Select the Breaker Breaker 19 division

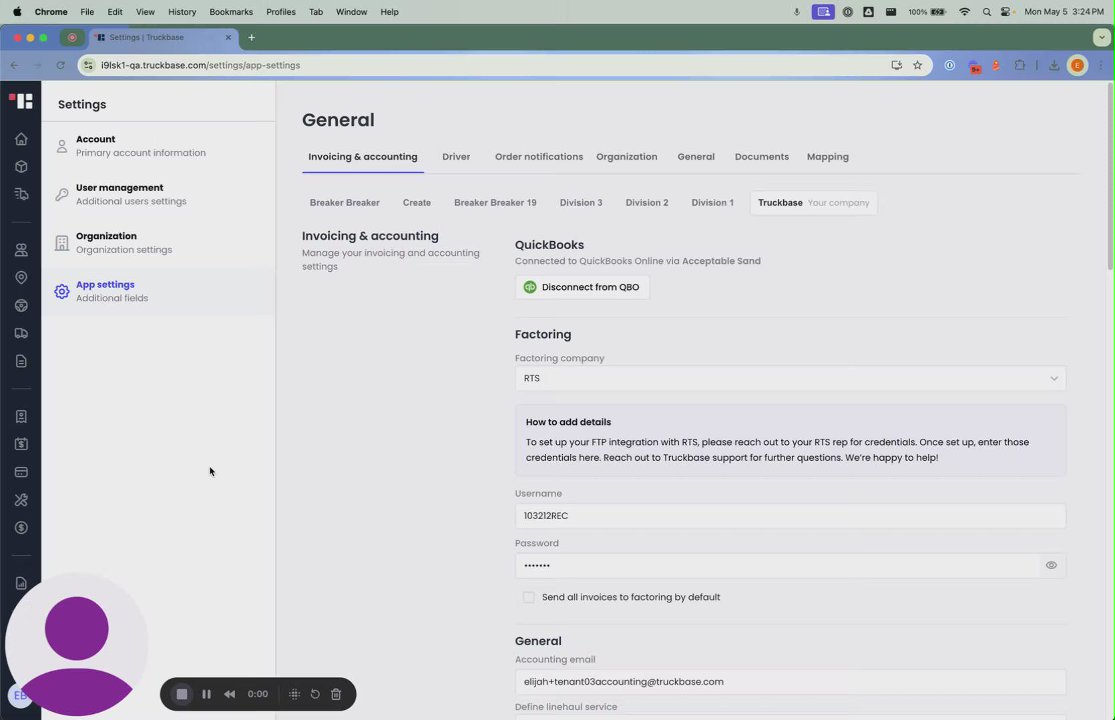[x=495, y=203]
